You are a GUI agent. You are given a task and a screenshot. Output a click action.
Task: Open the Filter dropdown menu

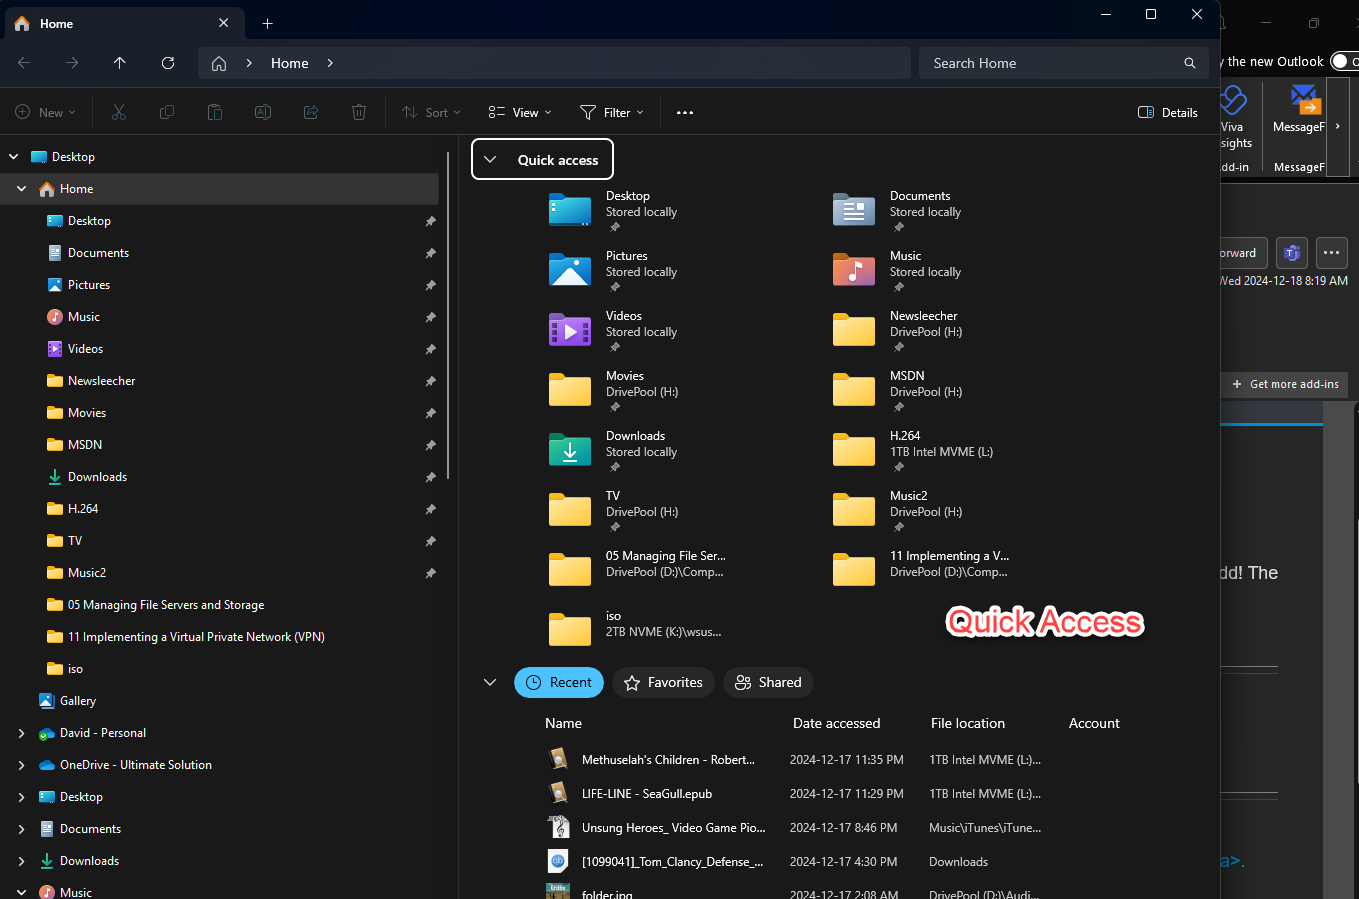(x=611, y=113)
